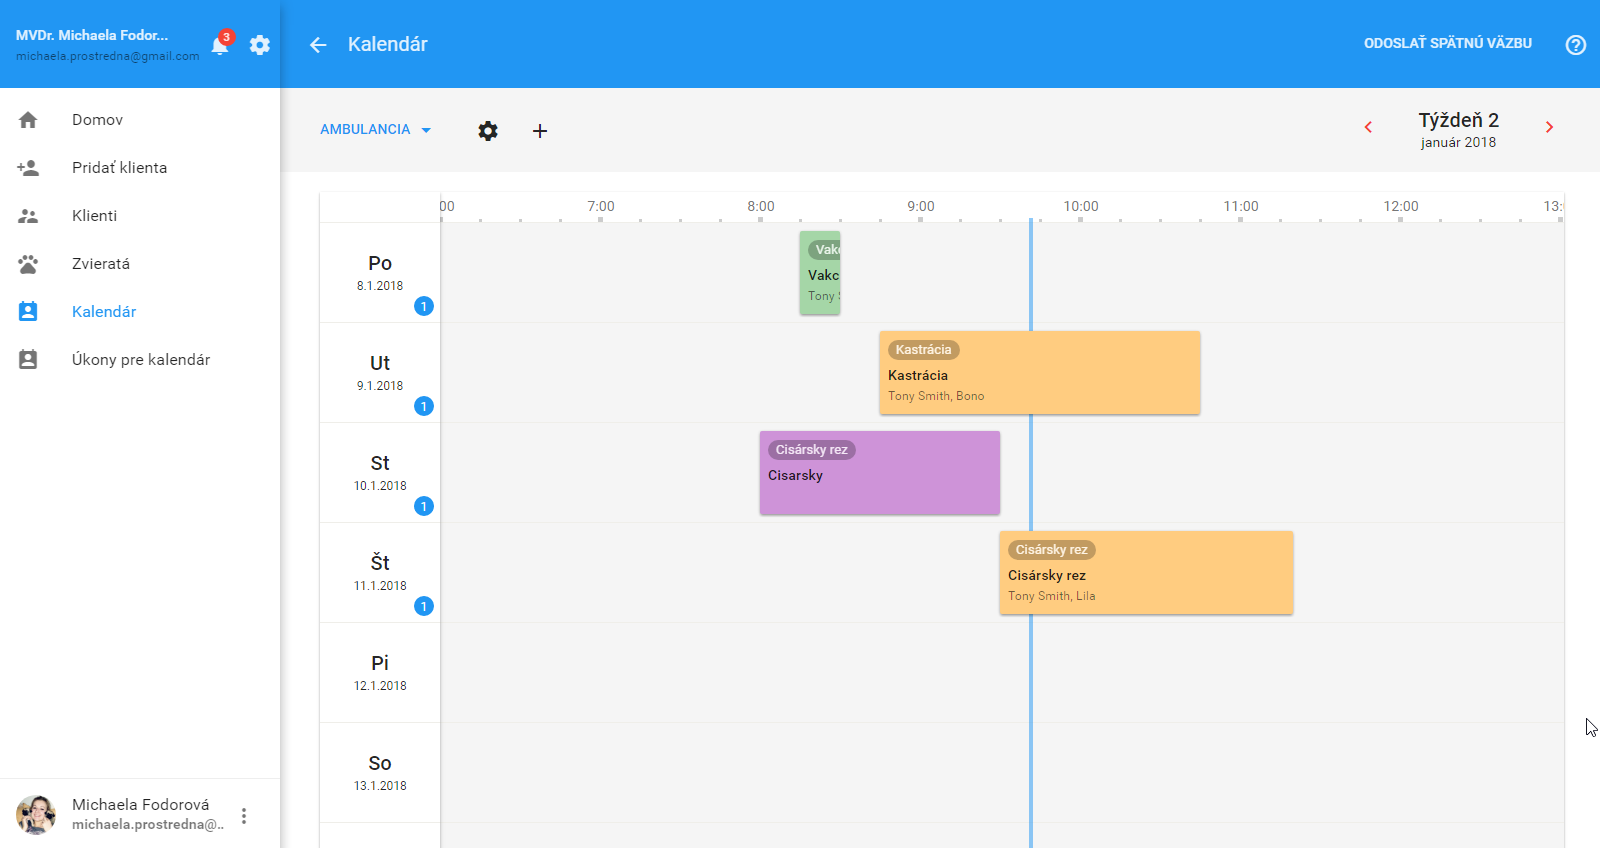Navigate to Domov in sidebar
Screen dimensions: 1600x848
(x=97, y=120)
